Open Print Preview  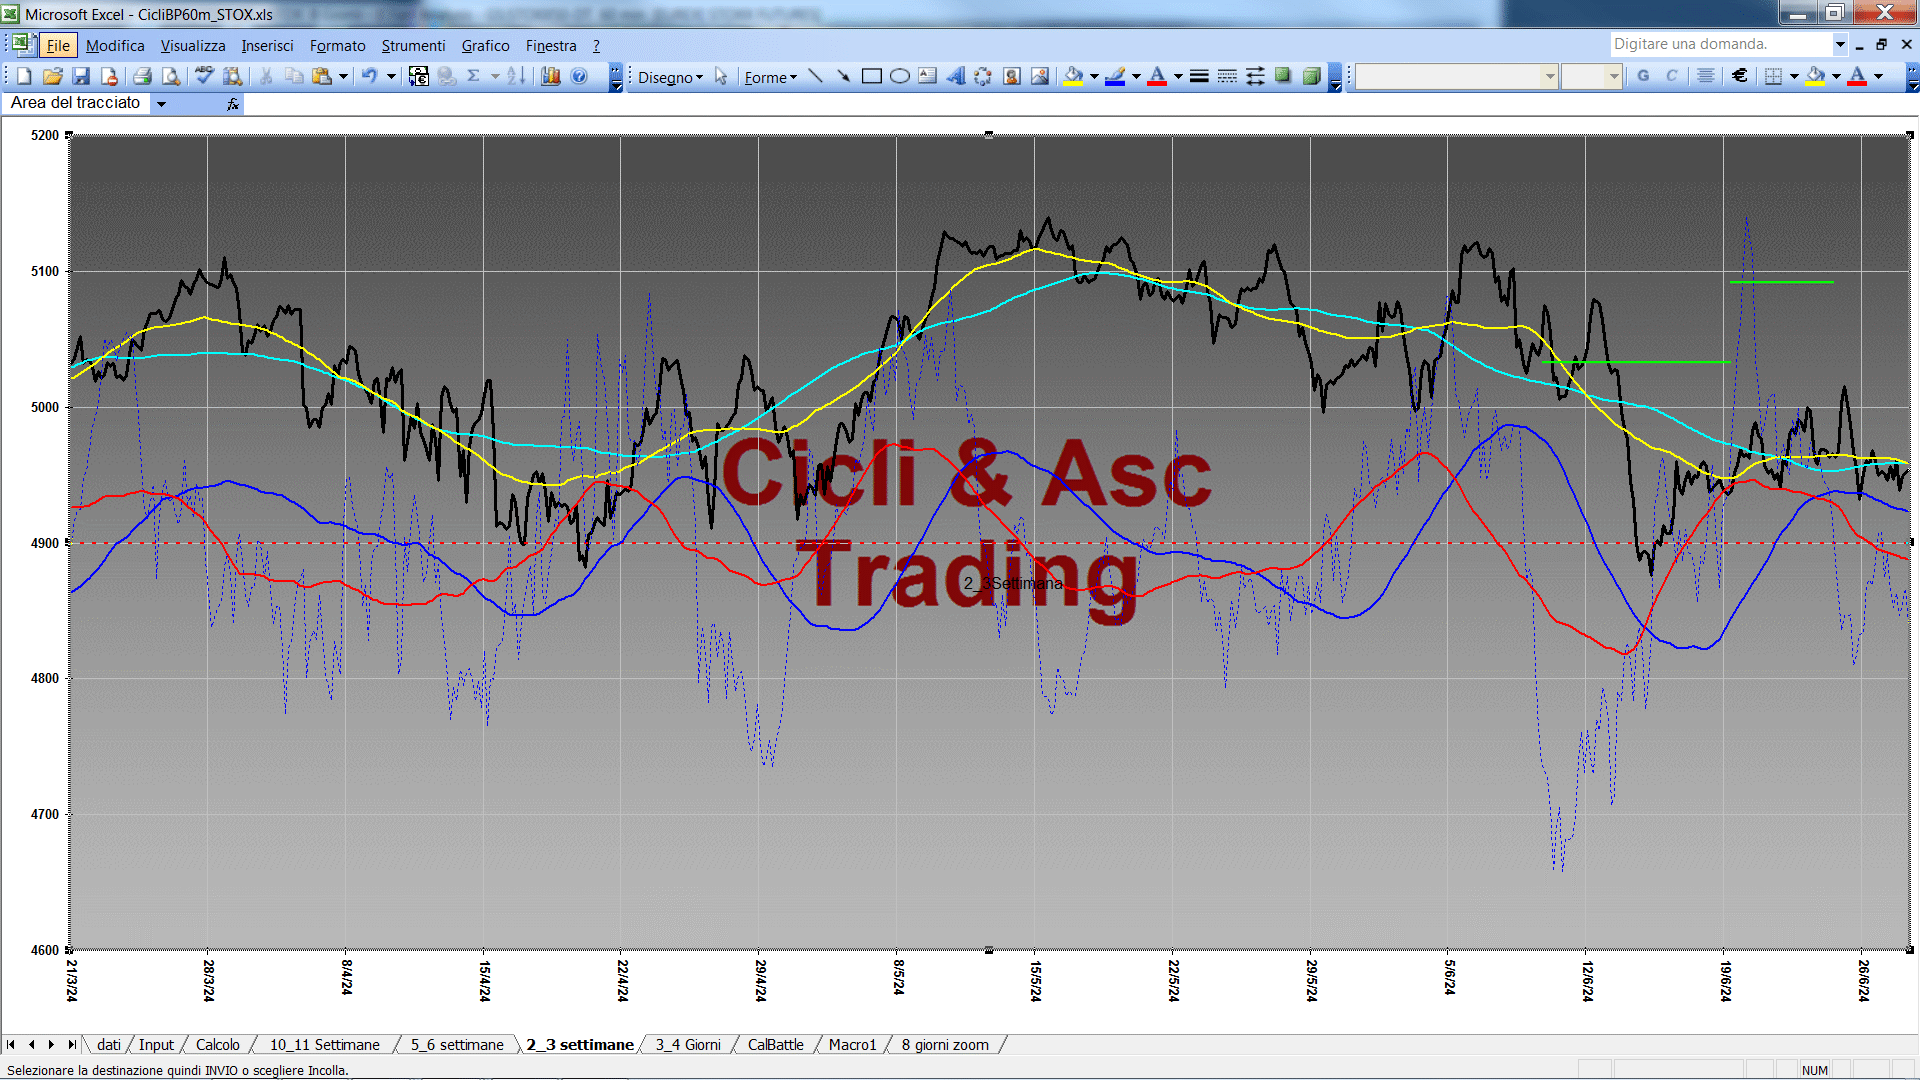(x=171, y=76)
